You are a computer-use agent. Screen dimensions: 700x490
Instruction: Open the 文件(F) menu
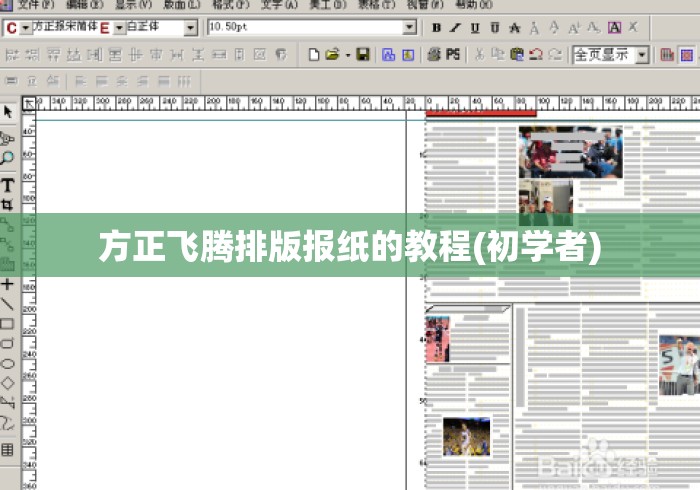pos(34,4)
